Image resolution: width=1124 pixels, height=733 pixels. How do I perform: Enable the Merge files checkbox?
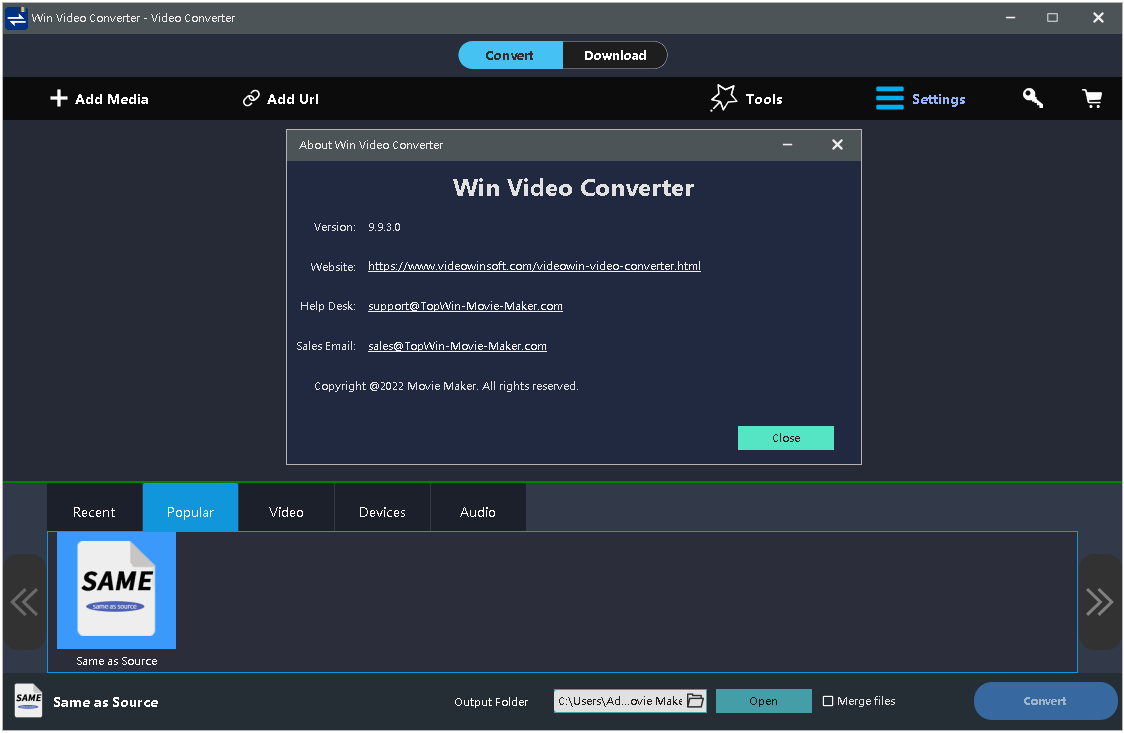828,701
